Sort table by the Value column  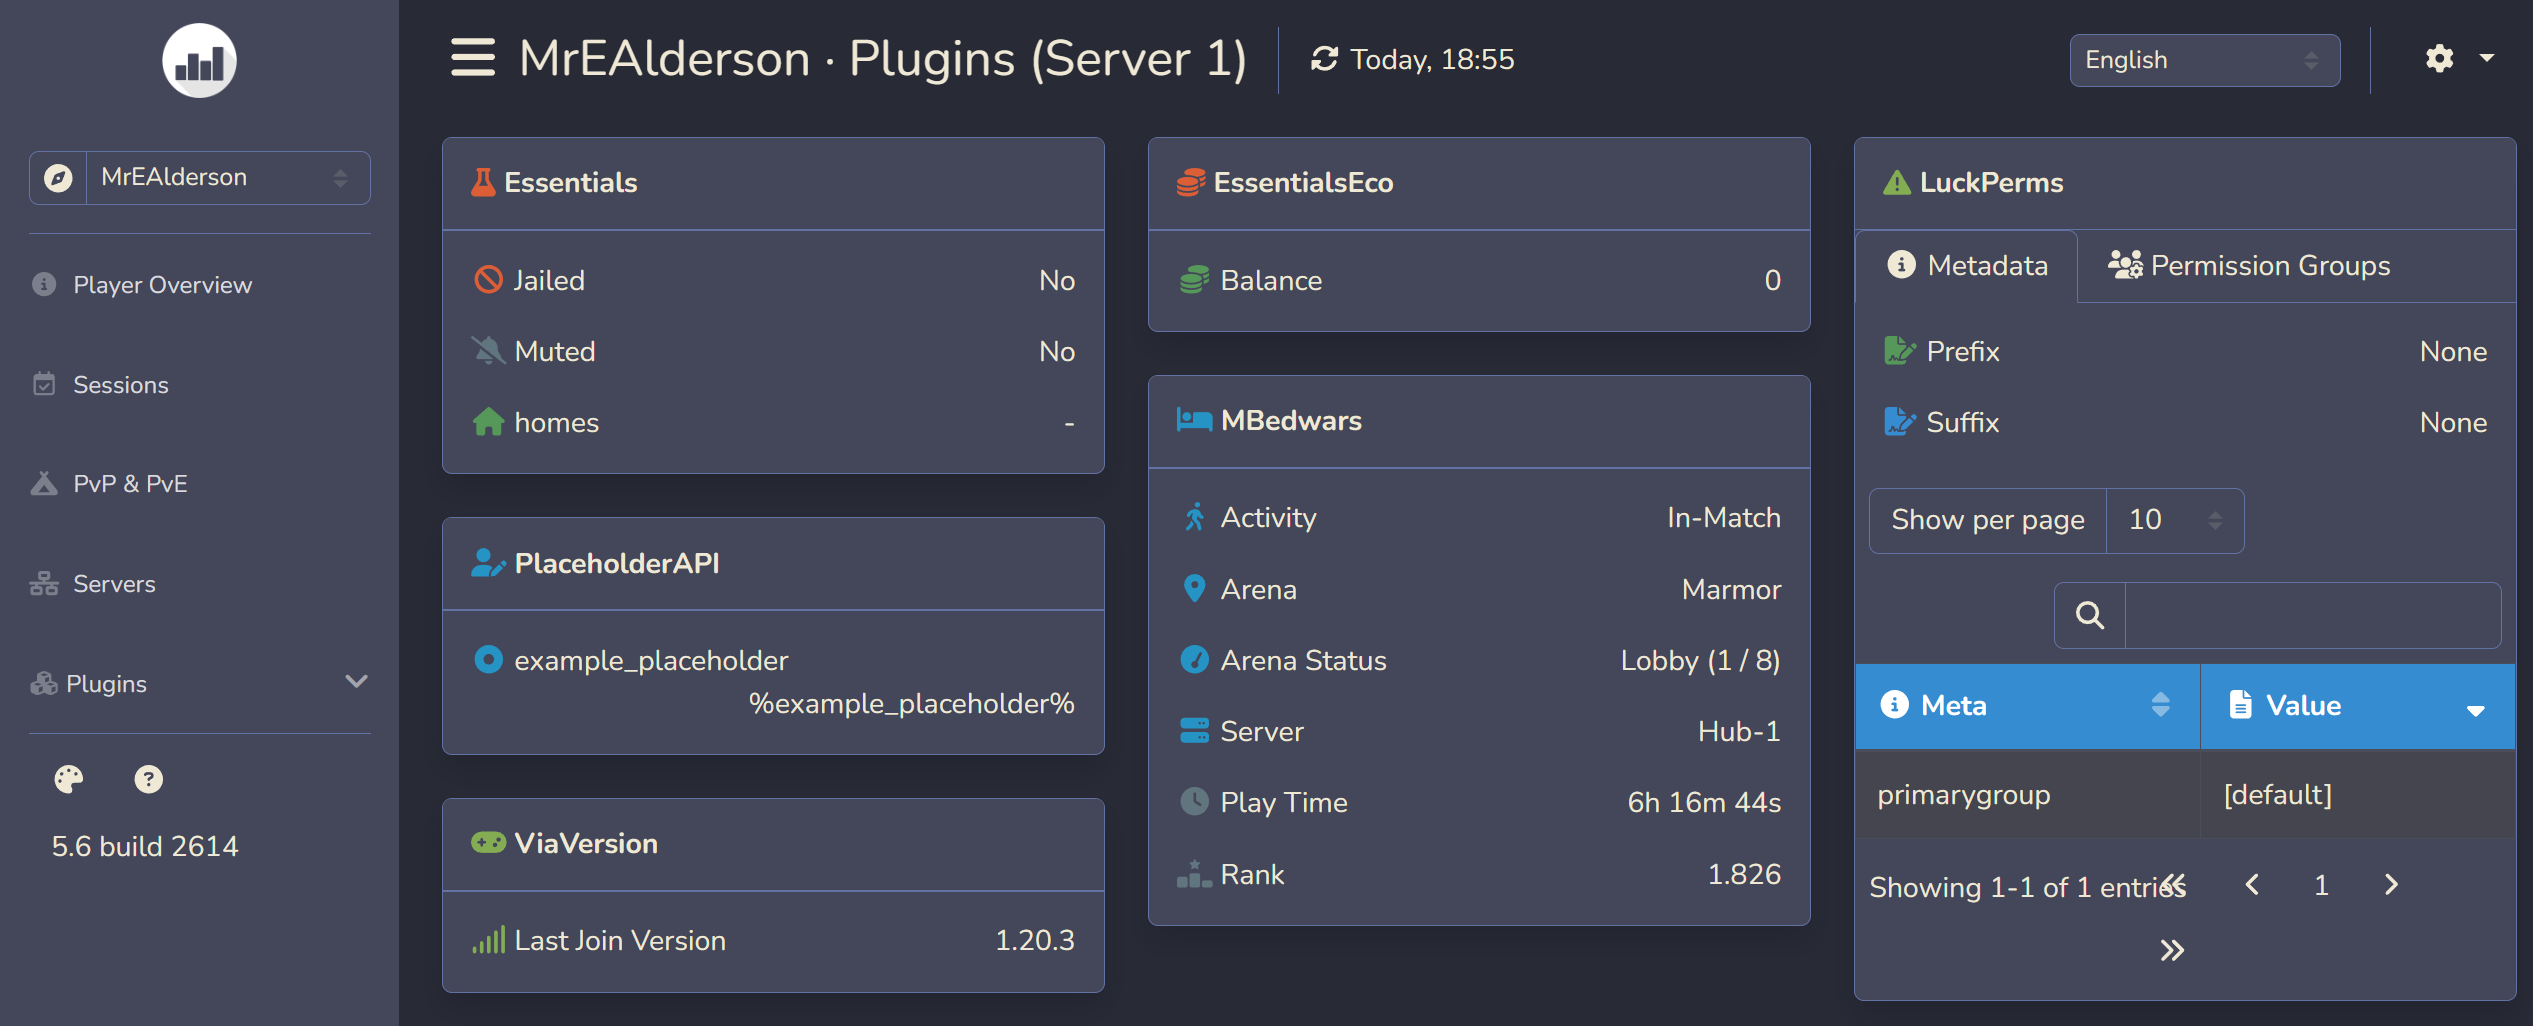coord(2357,706)
